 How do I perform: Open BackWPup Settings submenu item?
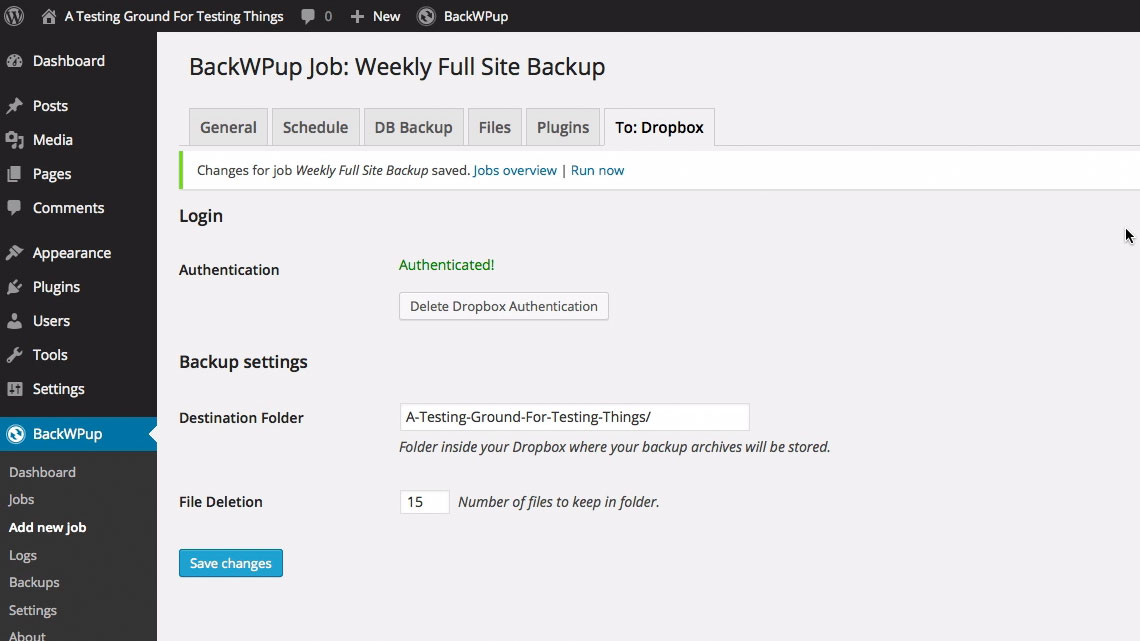[x=33, y=610]
